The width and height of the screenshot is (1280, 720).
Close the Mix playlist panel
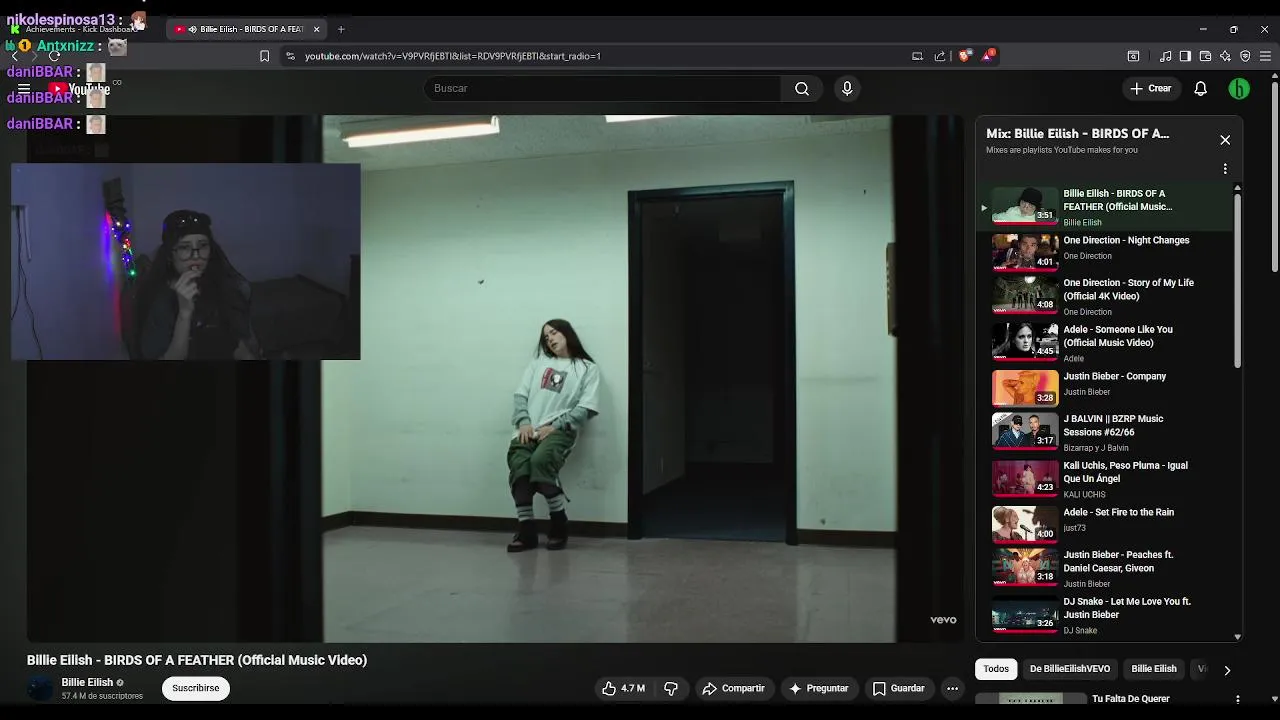1225,140
